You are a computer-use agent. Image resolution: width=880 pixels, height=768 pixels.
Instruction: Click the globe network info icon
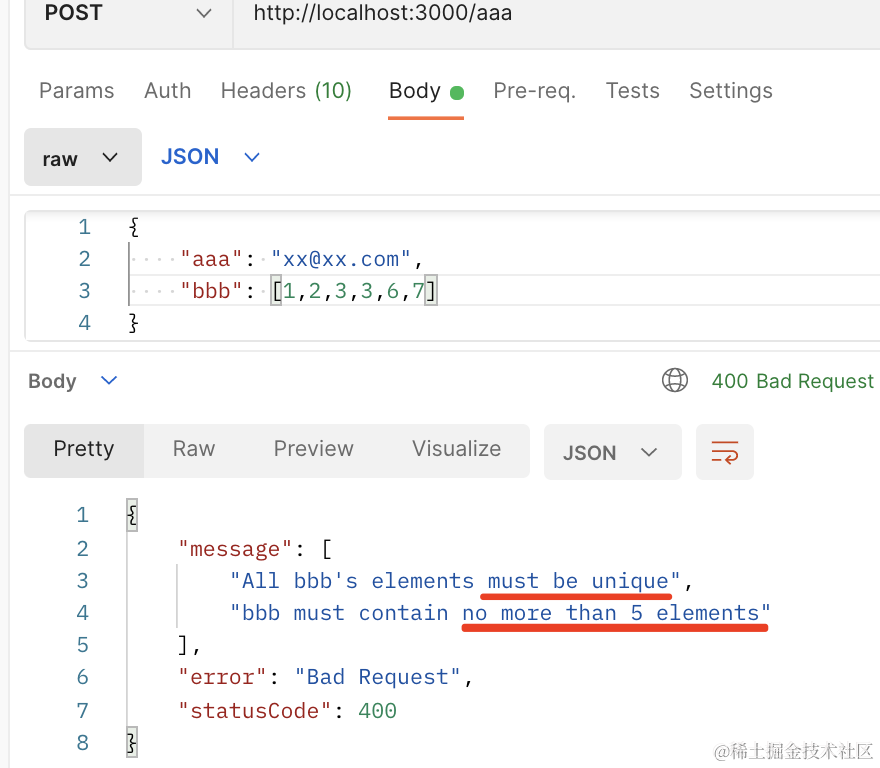(675, 381)
